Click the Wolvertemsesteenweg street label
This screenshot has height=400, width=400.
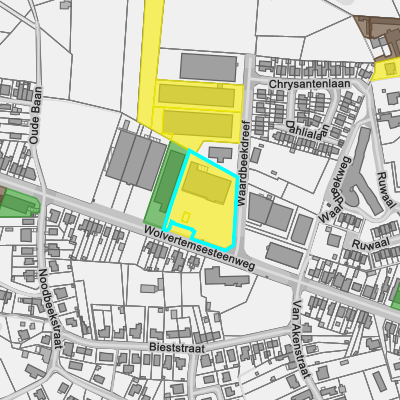(200, 249)
